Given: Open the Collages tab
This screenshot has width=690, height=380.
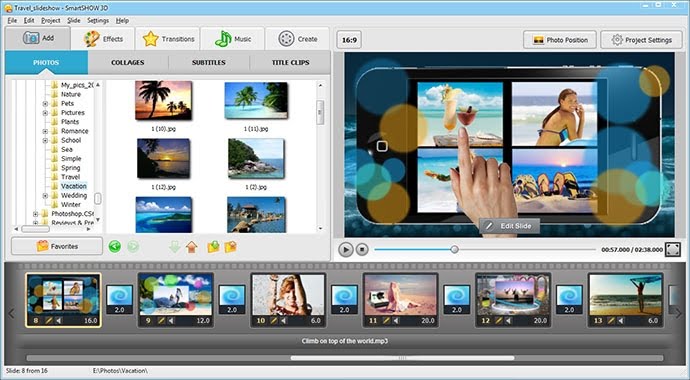Looking at the screenshot, I should point(128,62).
